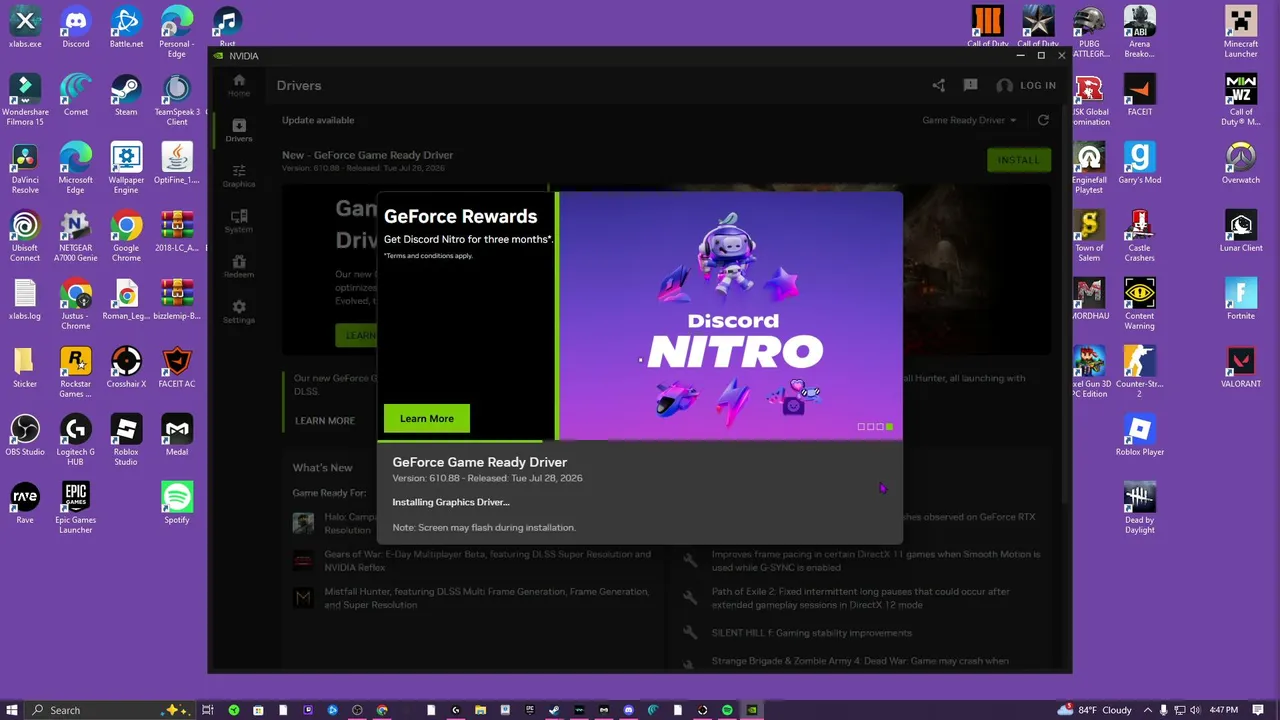Expand the Game Ready Driver dropdown
Screen dimensions: 1280x720
pos(969,120)
